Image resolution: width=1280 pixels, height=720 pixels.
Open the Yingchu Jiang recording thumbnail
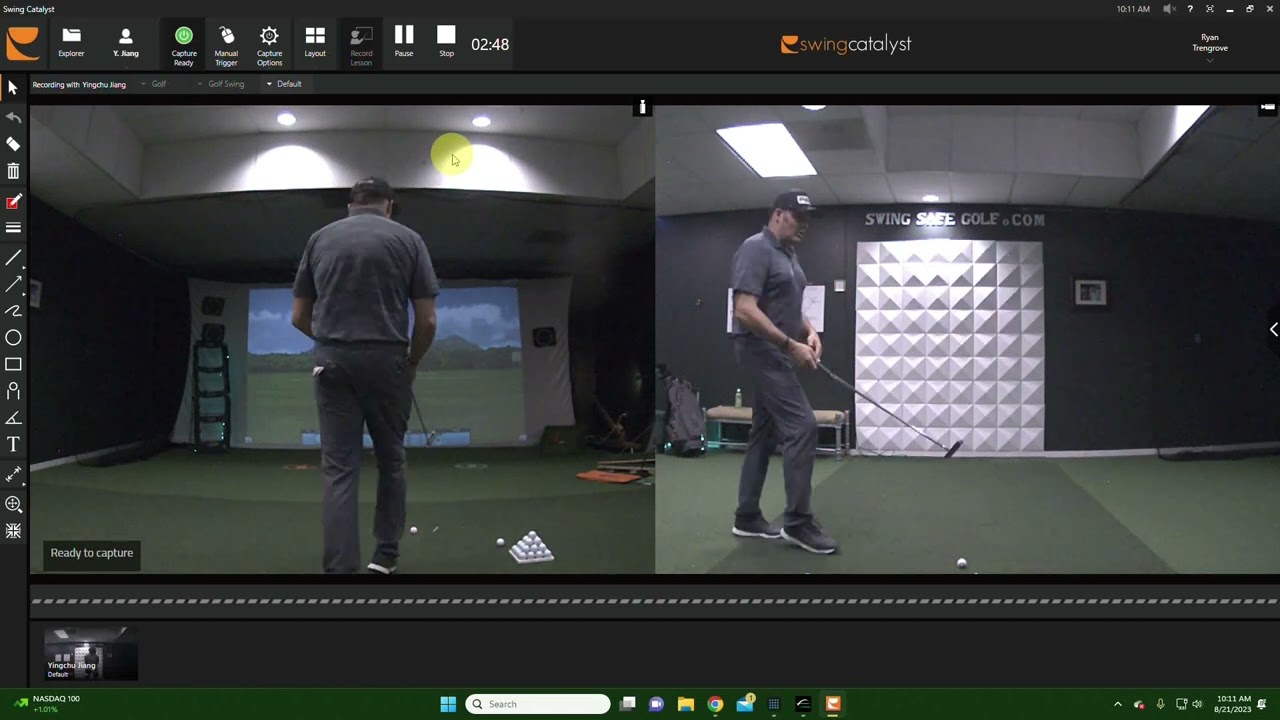[91, 654]
